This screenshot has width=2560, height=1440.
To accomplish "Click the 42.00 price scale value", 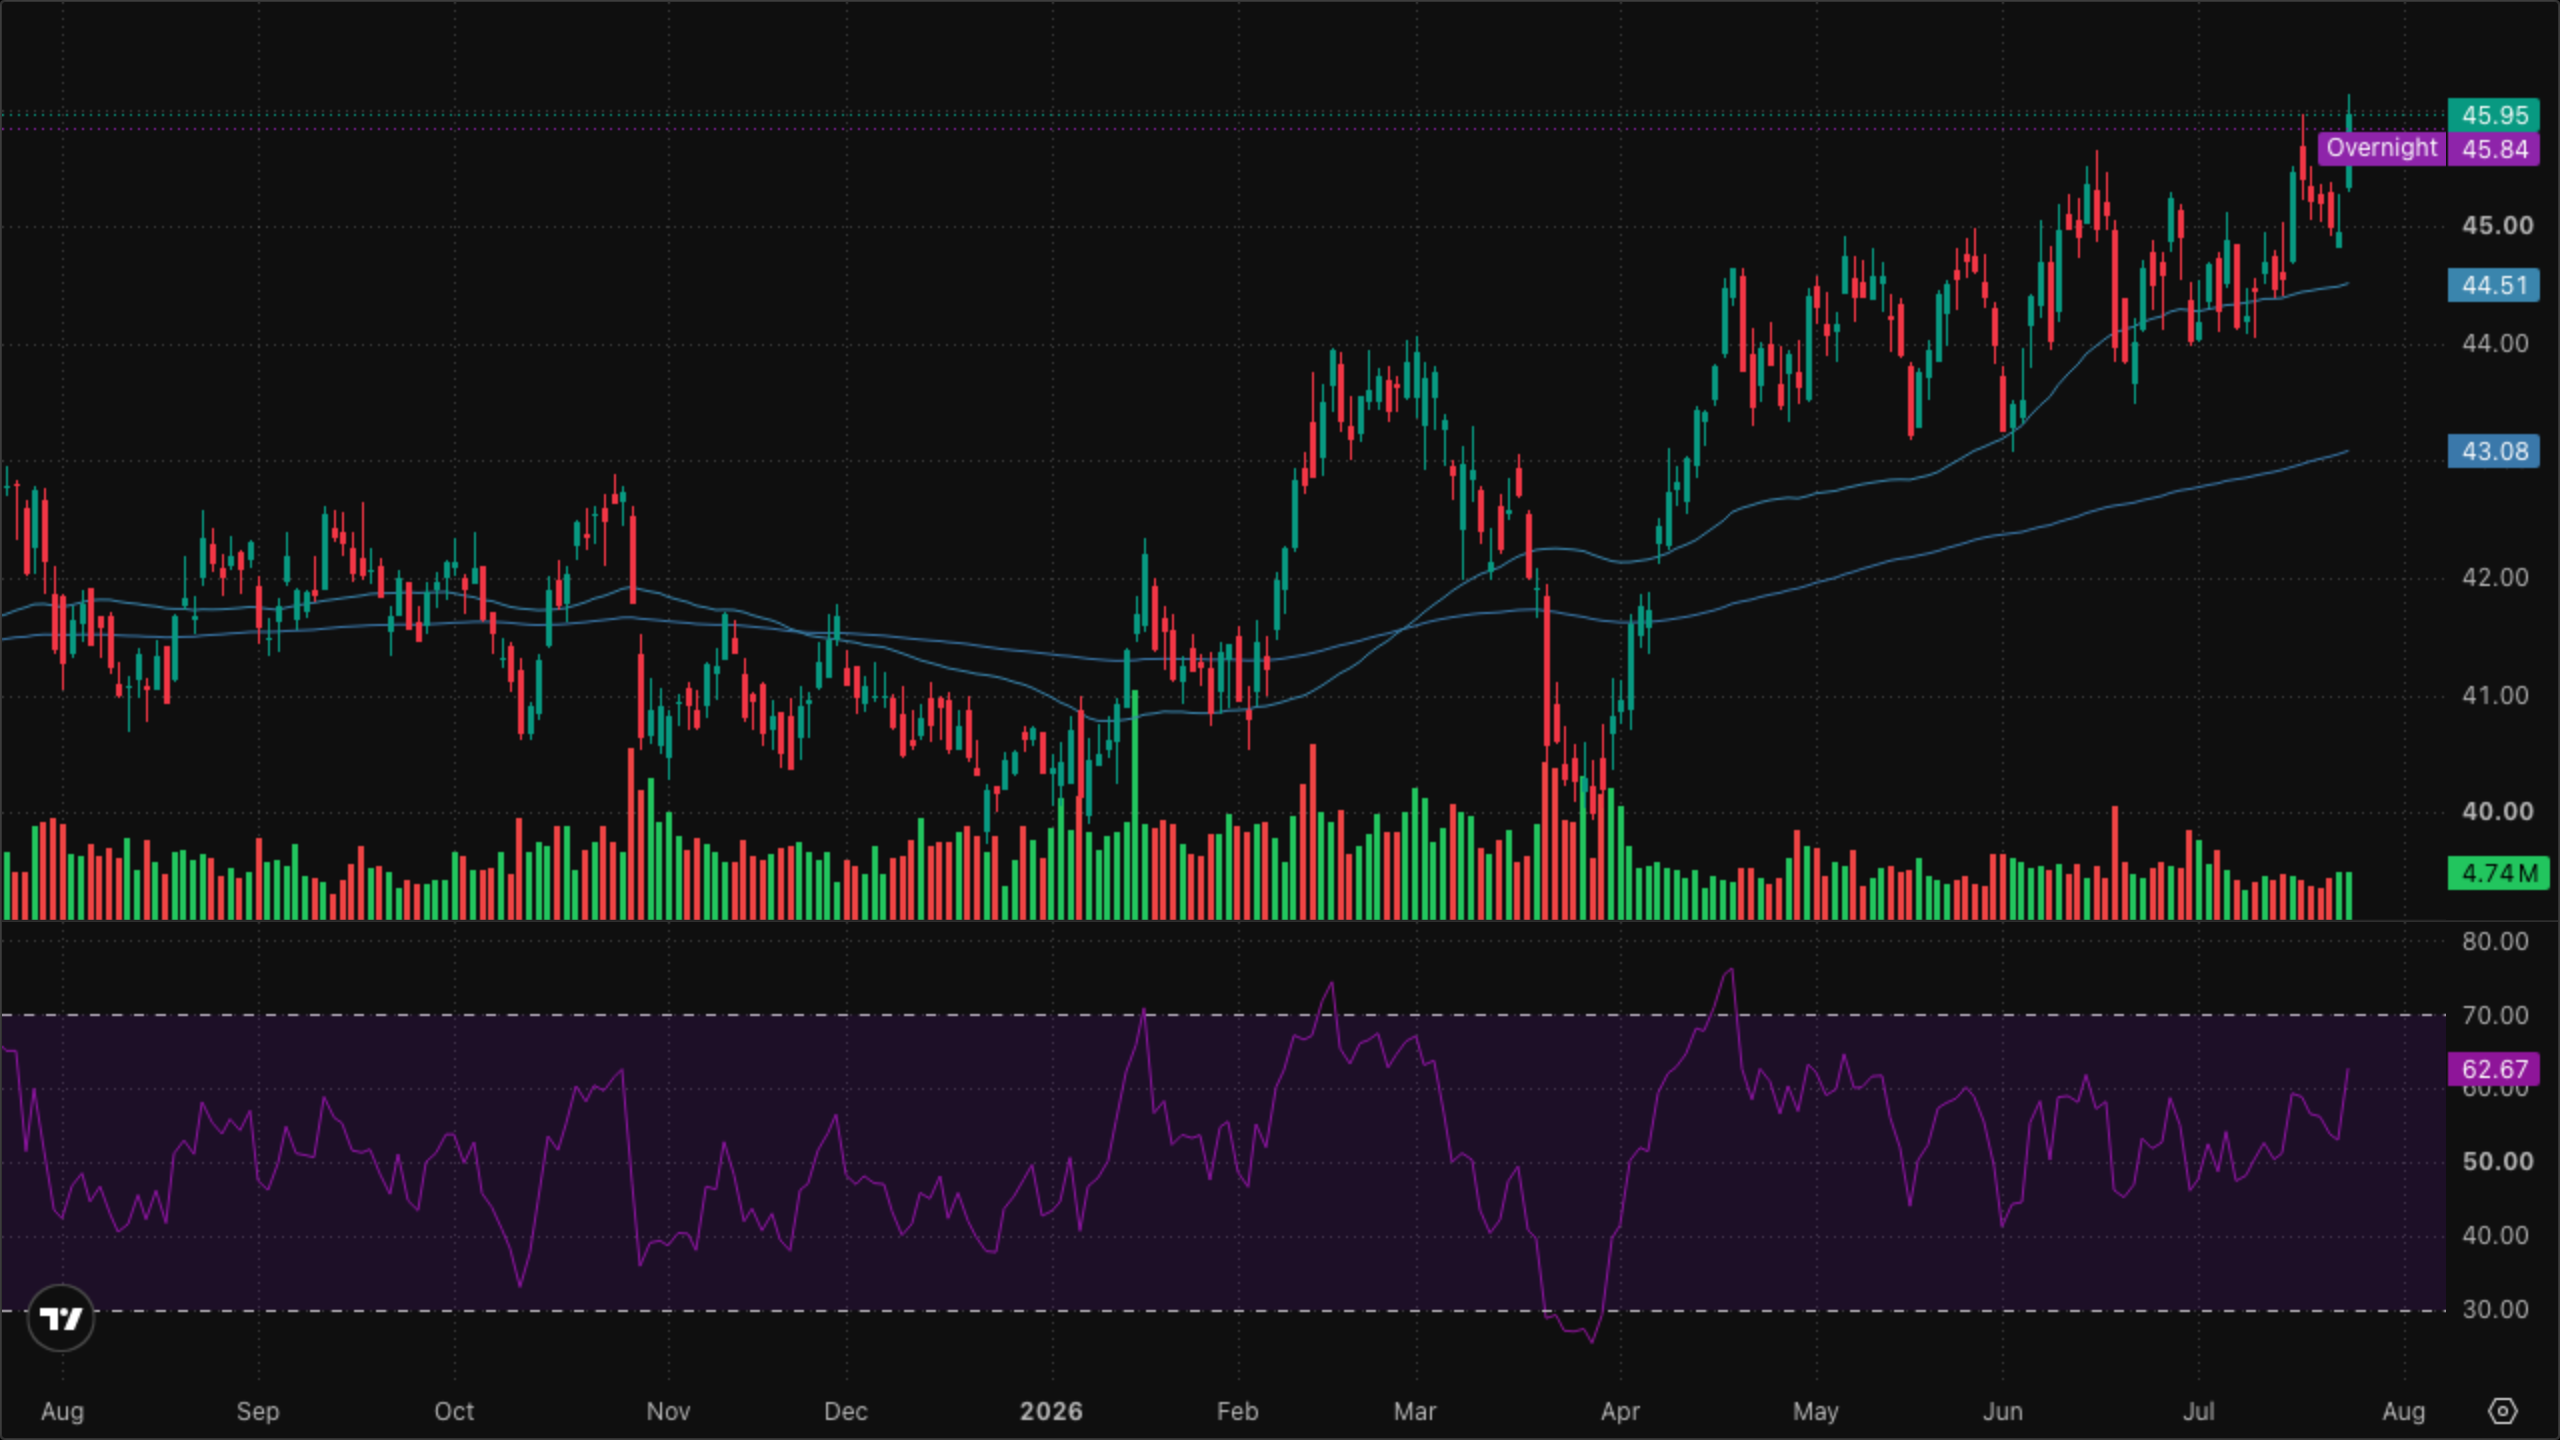I will click(2495, 577).
